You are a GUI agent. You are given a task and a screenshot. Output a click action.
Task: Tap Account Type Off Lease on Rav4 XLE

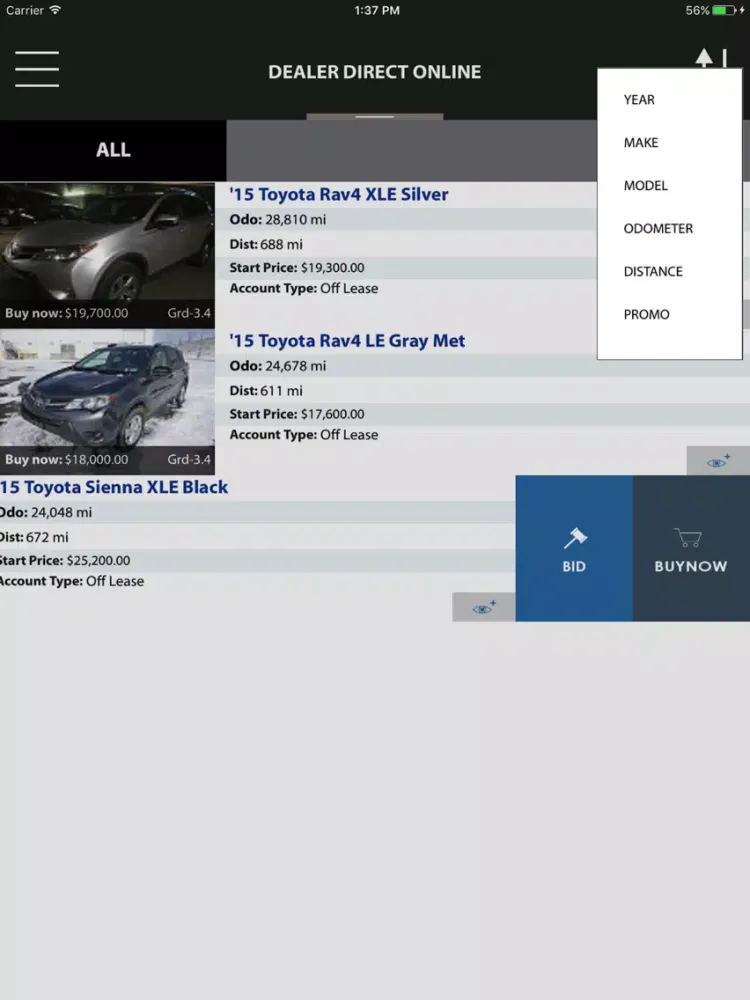(304, 288)
